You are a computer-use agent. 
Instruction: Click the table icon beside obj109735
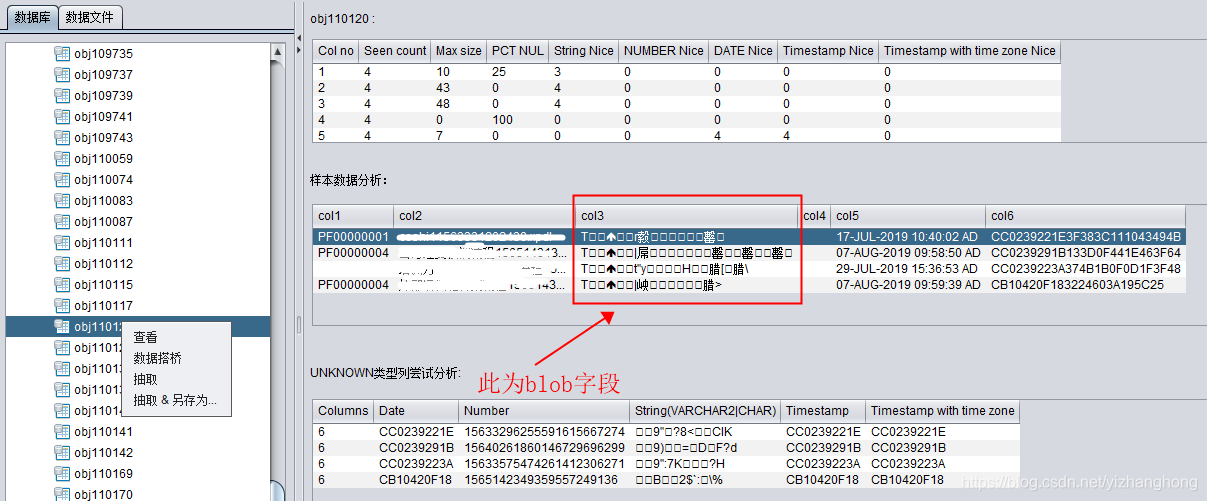coord(61,54)
